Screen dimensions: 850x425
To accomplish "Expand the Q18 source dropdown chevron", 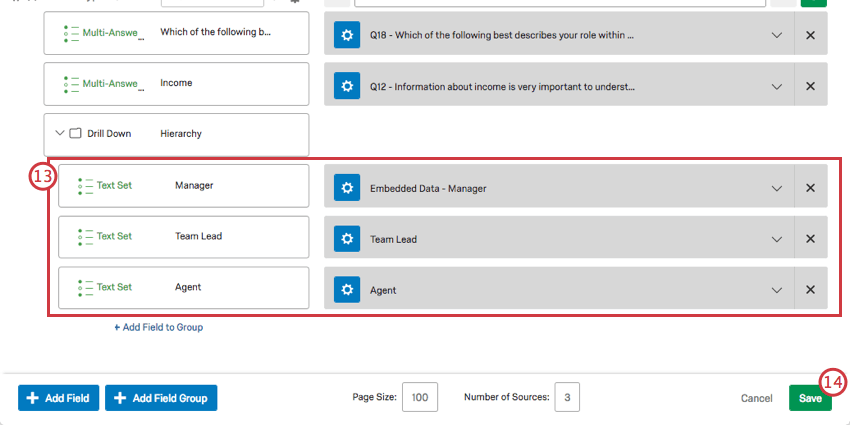I will [777, 35].
